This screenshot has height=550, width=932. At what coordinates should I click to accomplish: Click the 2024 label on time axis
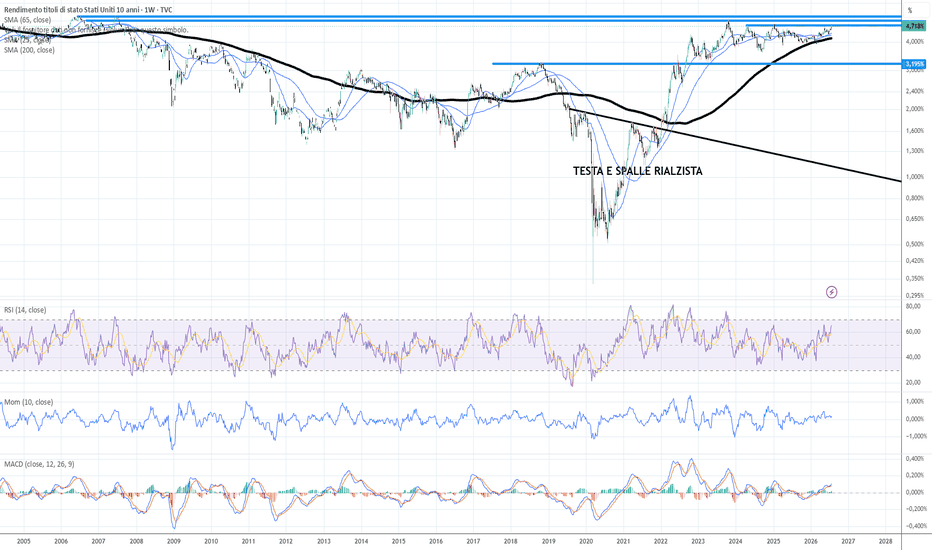tap(735, 541)
